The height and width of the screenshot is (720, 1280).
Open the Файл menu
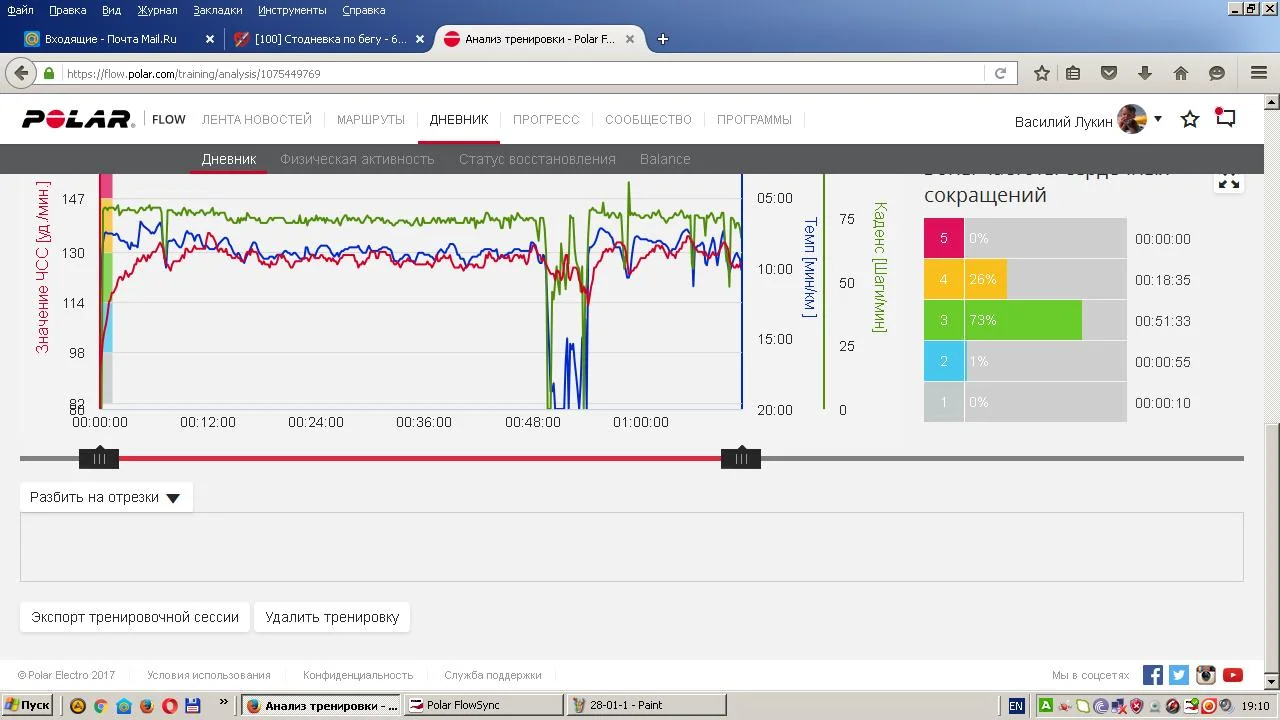coord(20,10)
